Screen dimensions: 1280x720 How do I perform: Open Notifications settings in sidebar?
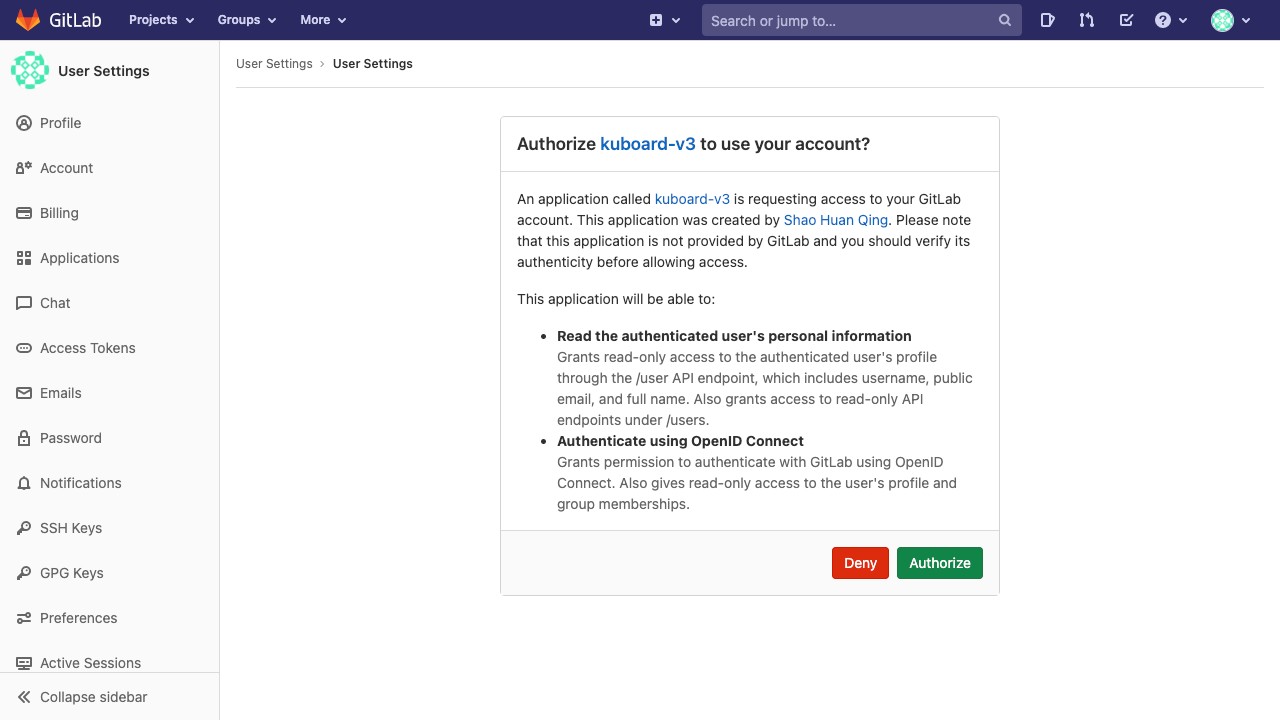[x=80, y=483]
